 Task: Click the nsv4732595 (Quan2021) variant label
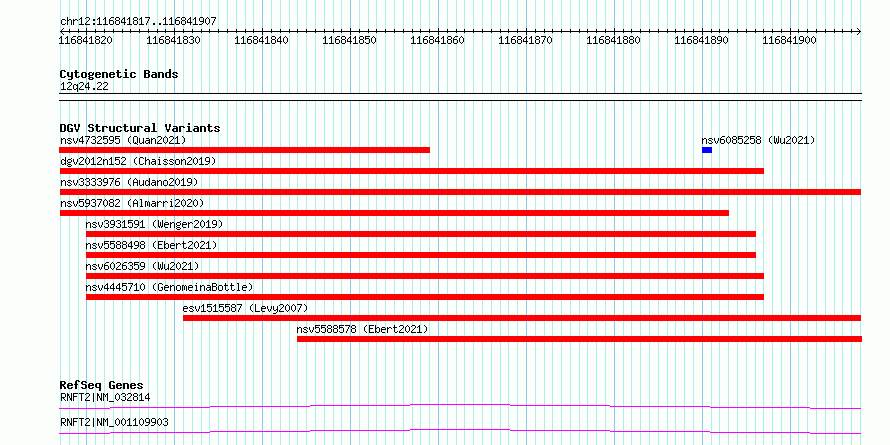point(123,140)
